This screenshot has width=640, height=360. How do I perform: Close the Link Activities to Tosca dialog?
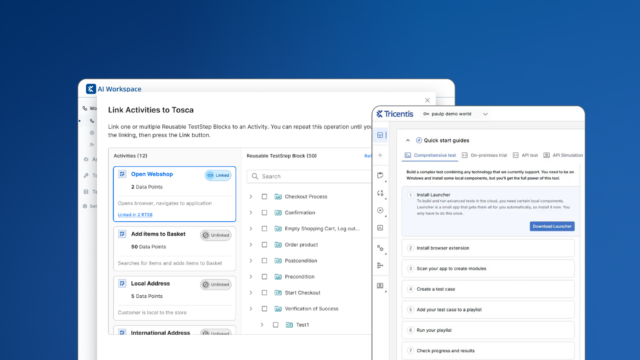(x=427, y=100)
